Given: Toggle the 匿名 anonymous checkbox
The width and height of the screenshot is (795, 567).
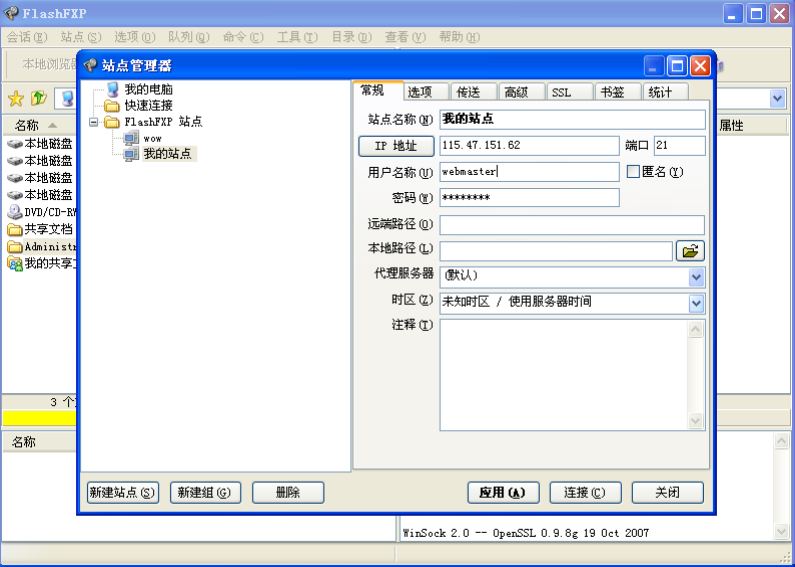Looking at the screenshot, I should 633,172.
